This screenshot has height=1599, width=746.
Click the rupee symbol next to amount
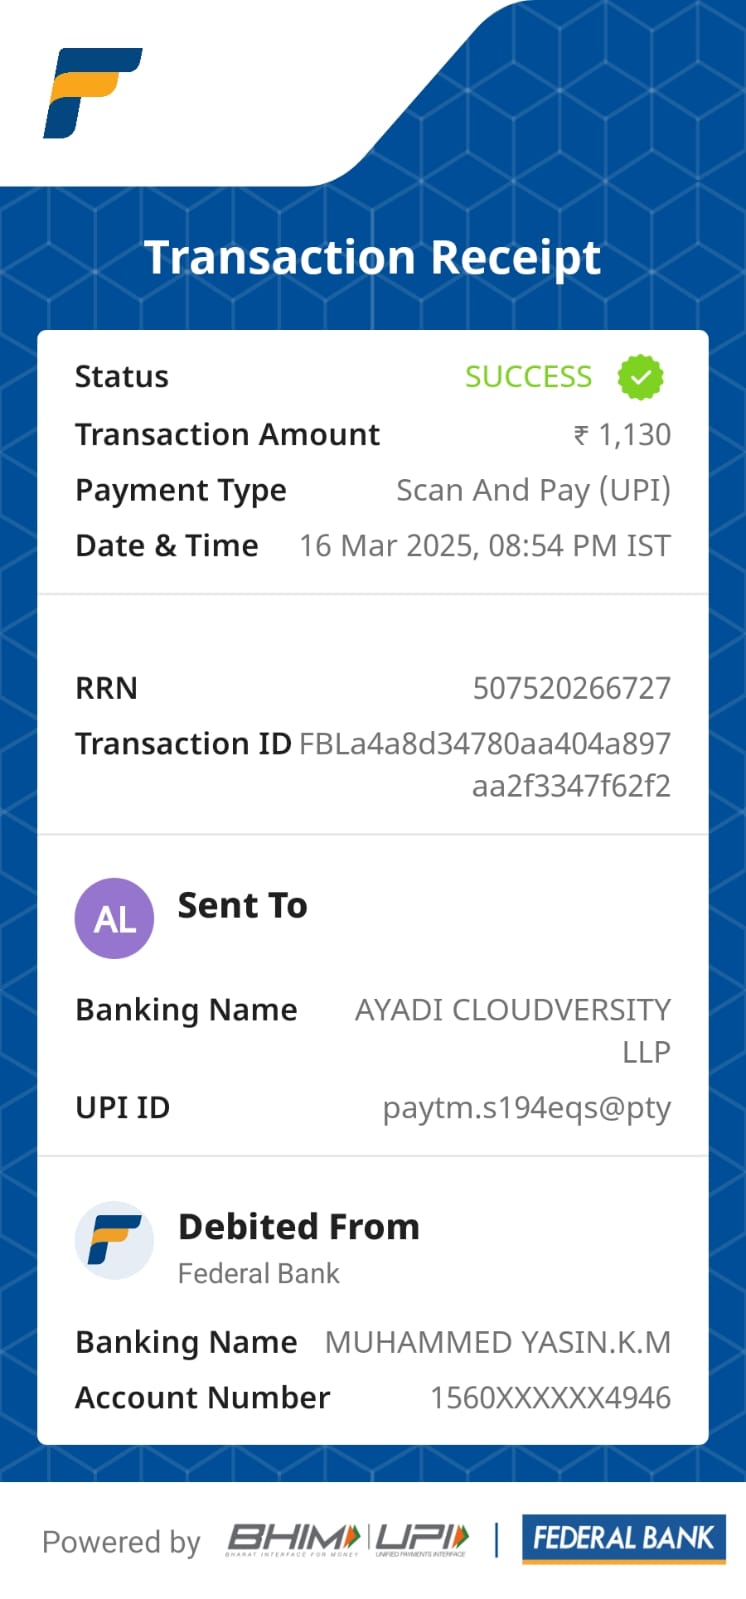pyautogui.click(x=581, y=435)
